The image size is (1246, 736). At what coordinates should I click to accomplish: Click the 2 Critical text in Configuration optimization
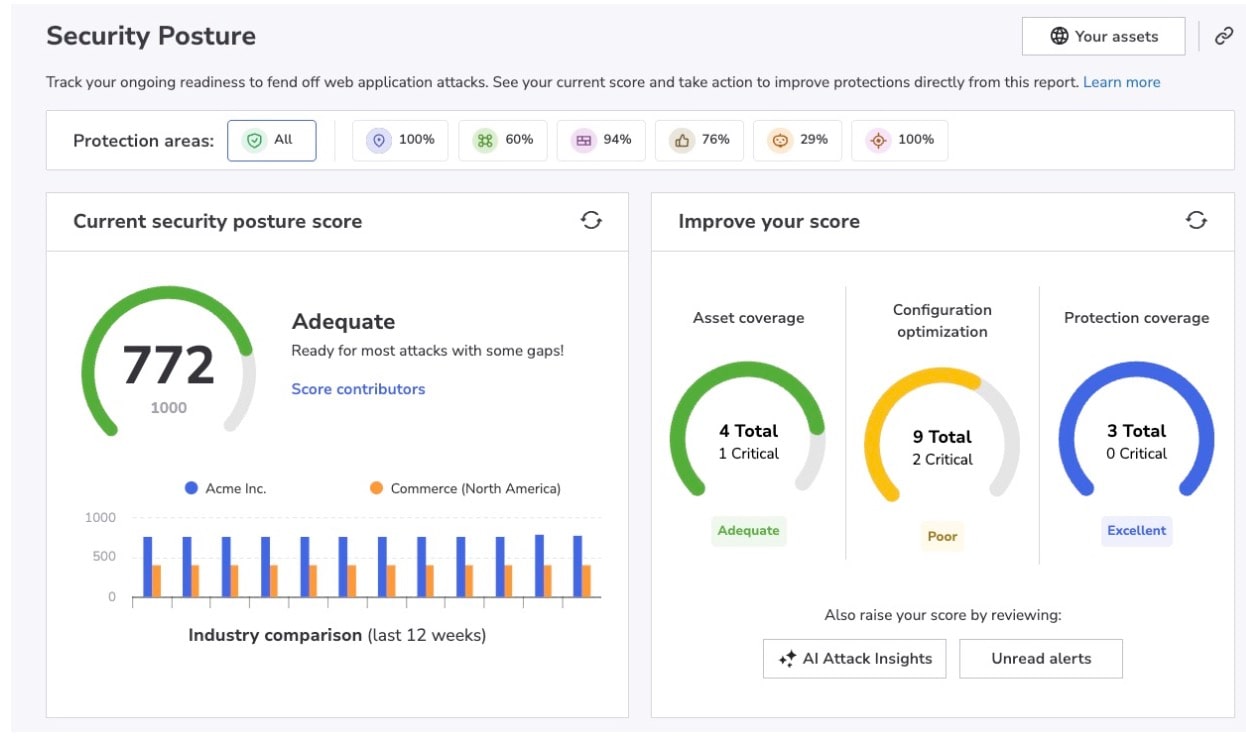942,460
